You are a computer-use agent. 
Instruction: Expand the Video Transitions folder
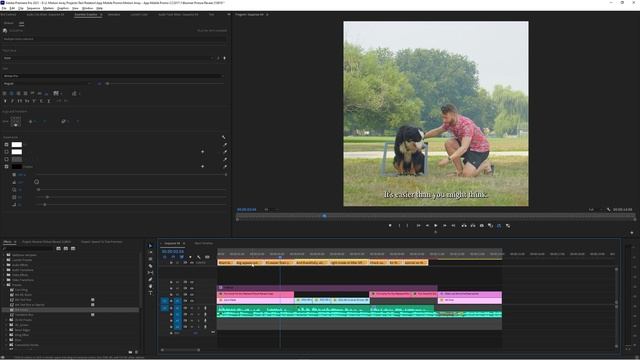[x=4, y=280]
